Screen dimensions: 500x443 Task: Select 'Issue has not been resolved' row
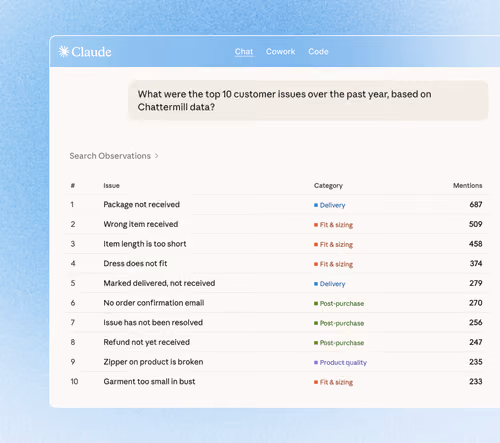click(x=153, y=323)
